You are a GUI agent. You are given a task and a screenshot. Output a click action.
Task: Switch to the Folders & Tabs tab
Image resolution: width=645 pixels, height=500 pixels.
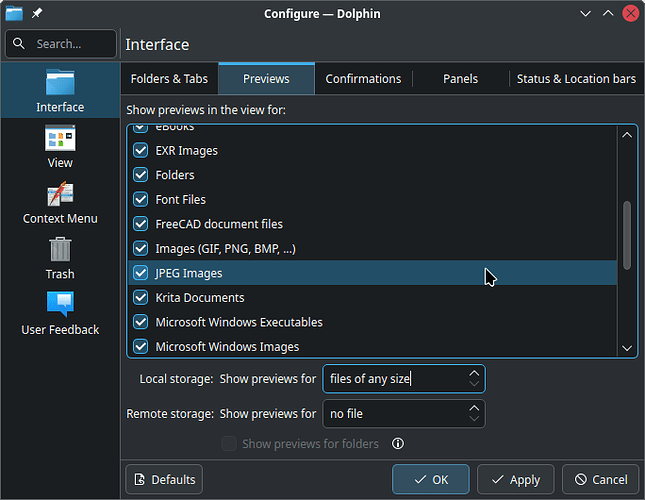[x=169, y=79]
